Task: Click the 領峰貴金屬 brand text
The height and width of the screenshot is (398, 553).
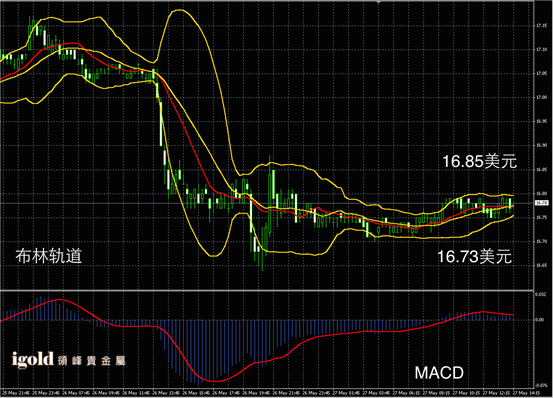Action: click(91, 361)
